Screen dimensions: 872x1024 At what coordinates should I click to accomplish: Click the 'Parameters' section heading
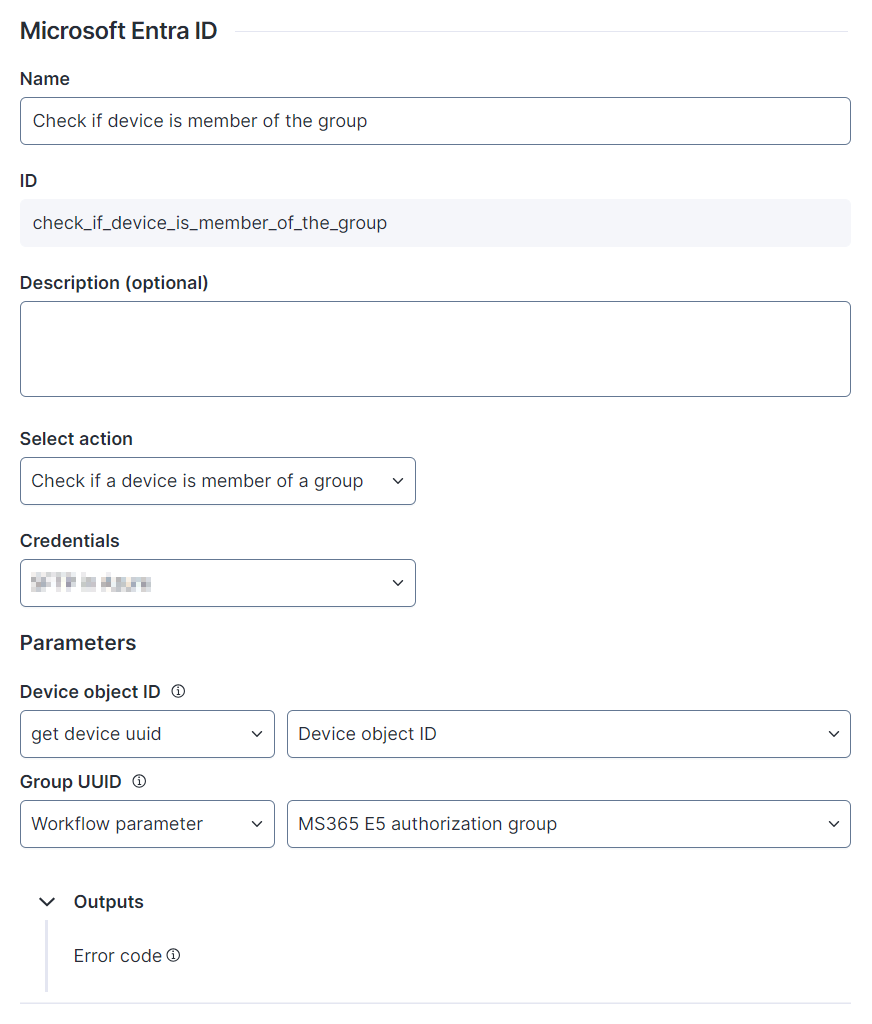point(78,643)
